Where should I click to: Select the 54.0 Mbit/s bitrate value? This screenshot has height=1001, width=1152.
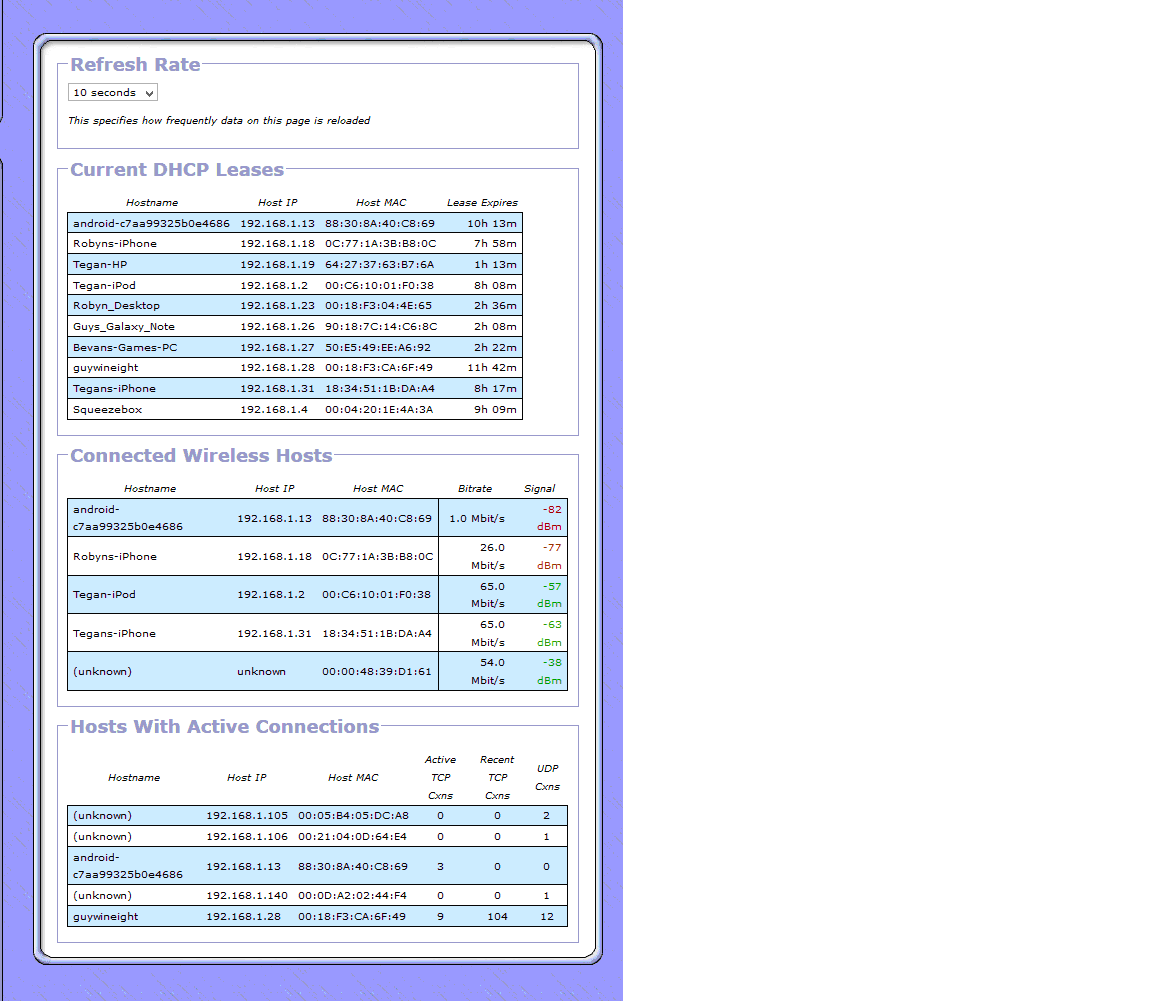tap(488, 672)
